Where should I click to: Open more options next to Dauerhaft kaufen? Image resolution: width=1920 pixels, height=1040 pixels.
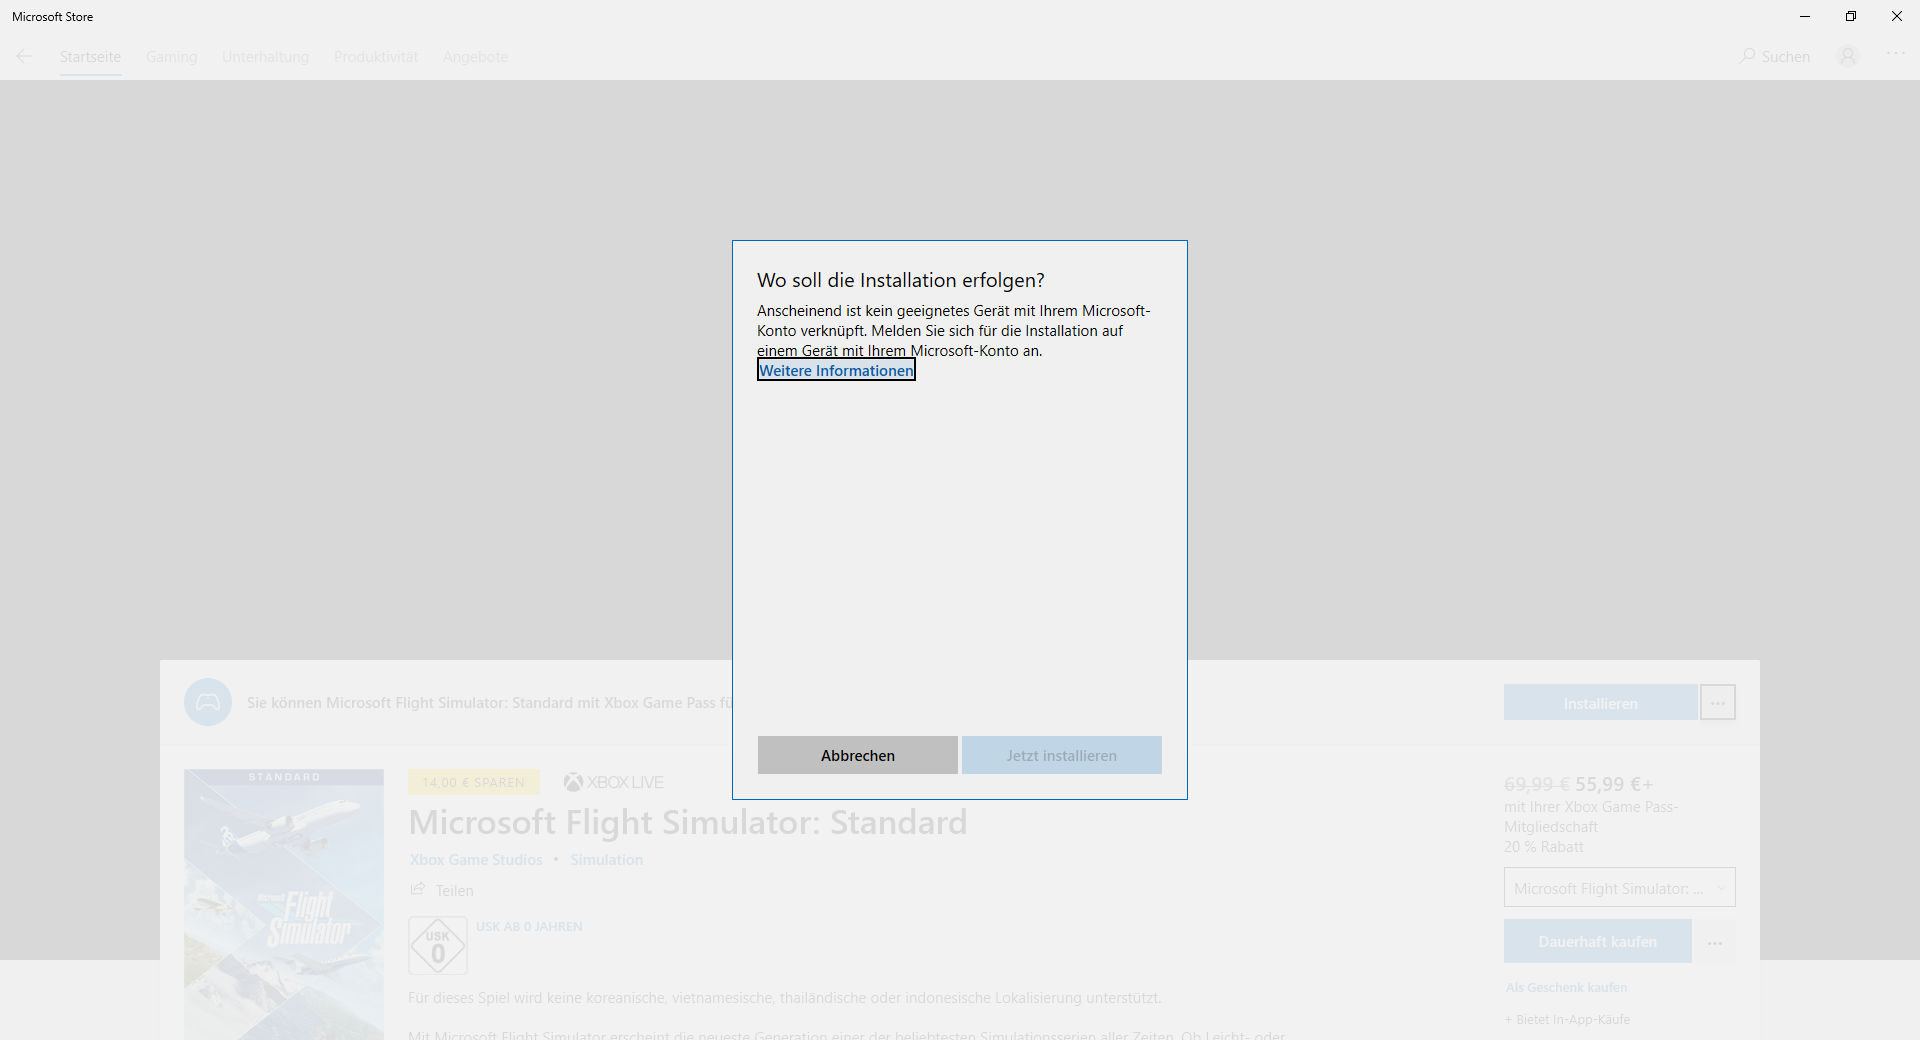[x=1715, y=943]
